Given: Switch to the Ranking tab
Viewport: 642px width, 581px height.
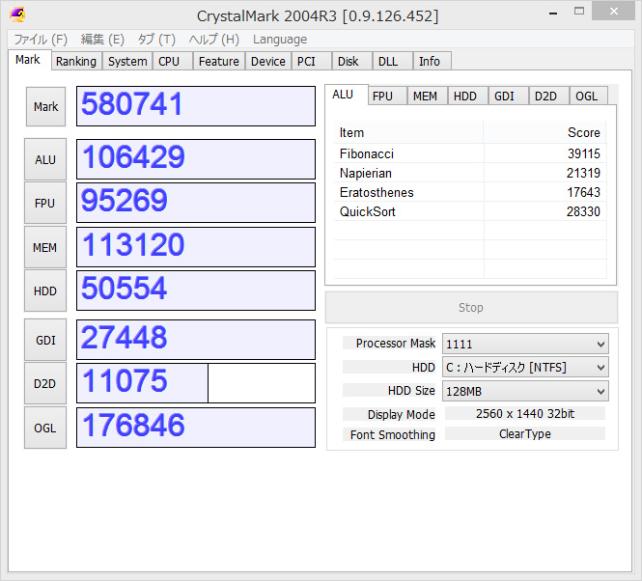Looking at the screenshot, I should [x=76, y=61].
